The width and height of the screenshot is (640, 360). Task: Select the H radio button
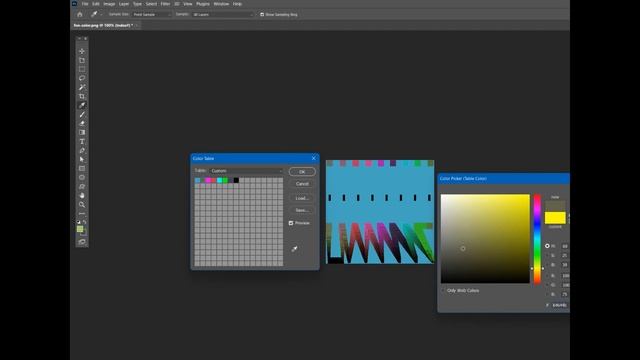547,246
